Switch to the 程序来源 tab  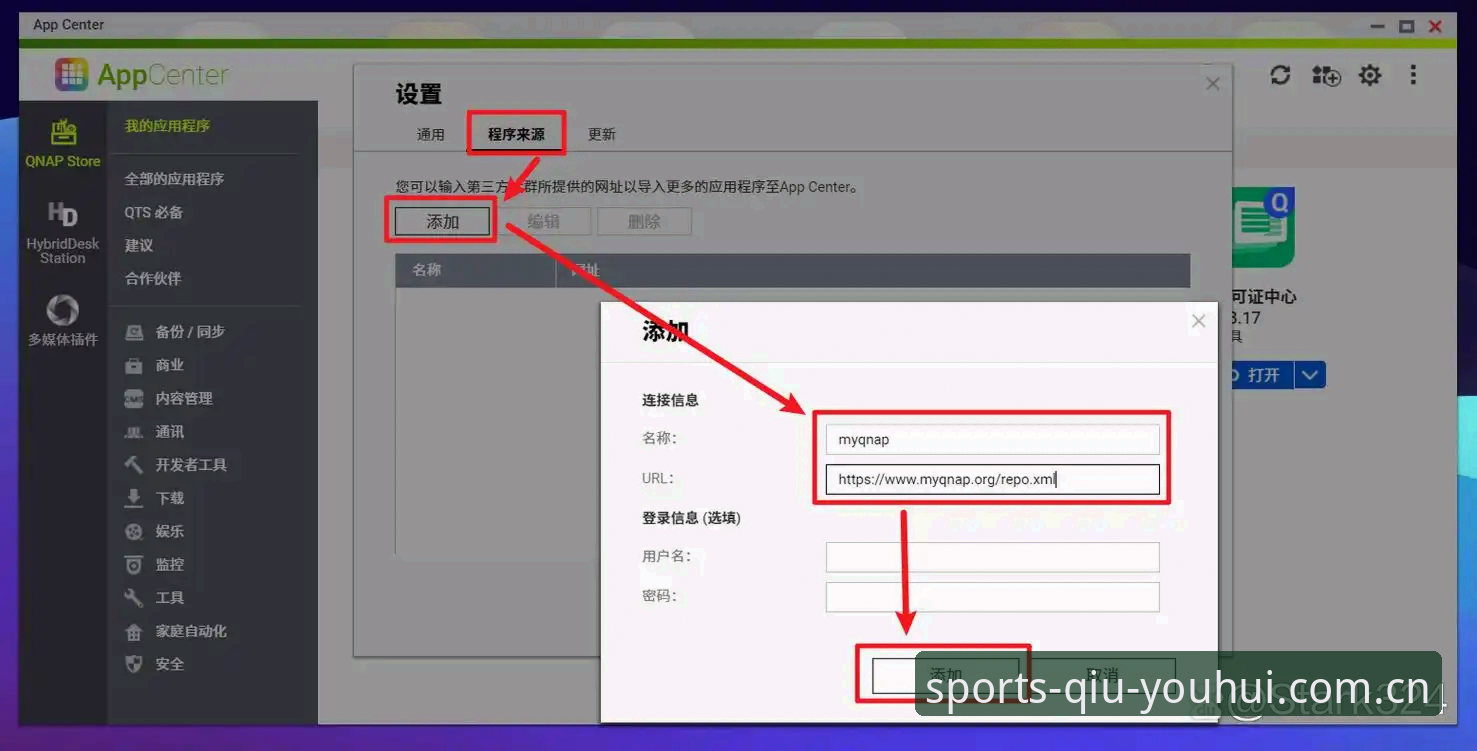click(516, 134)
